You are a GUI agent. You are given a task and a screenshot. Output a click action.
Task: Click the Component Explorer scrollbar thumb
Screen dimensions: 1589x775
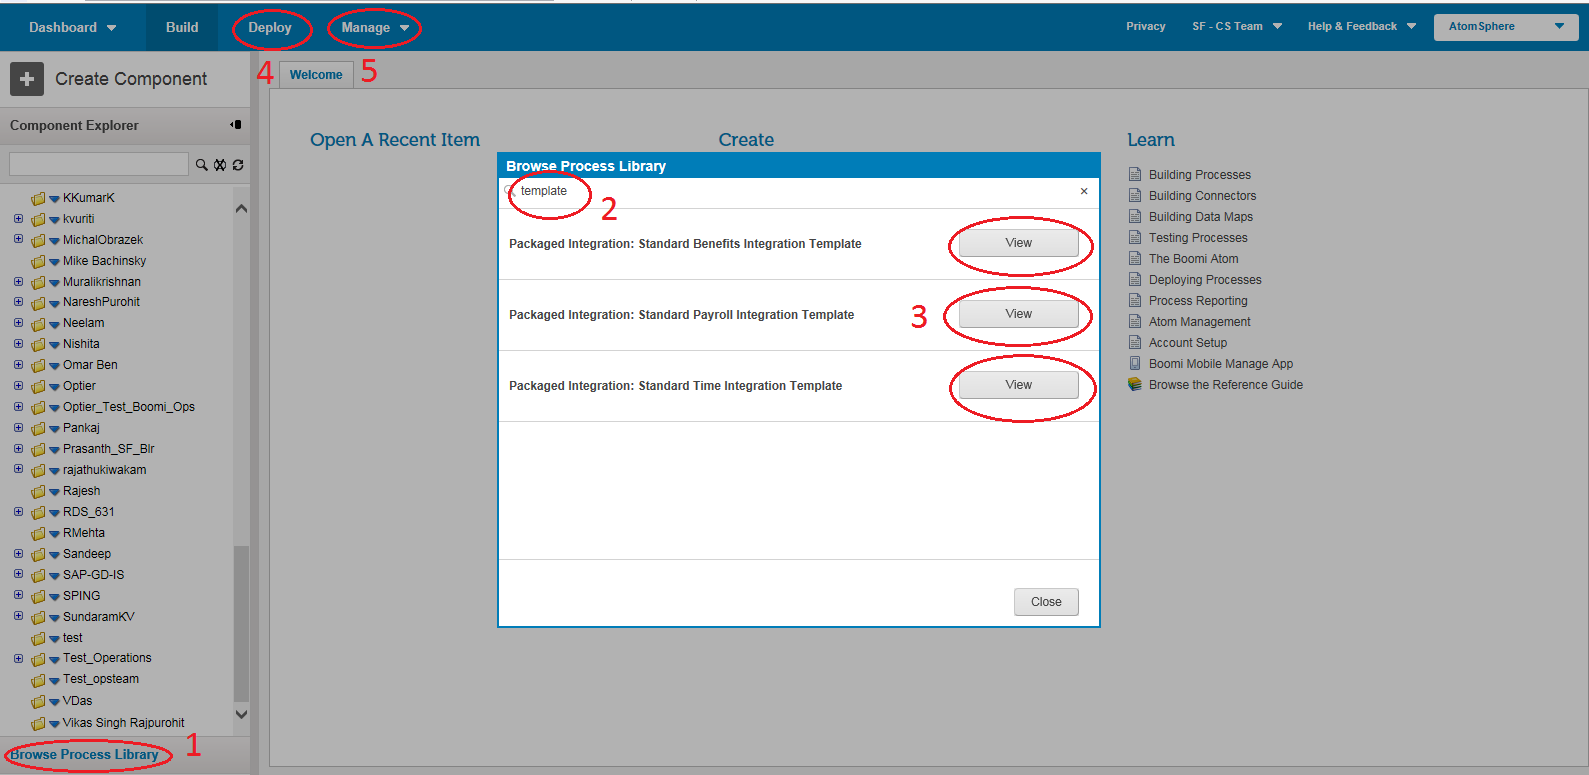pos(241,623)
